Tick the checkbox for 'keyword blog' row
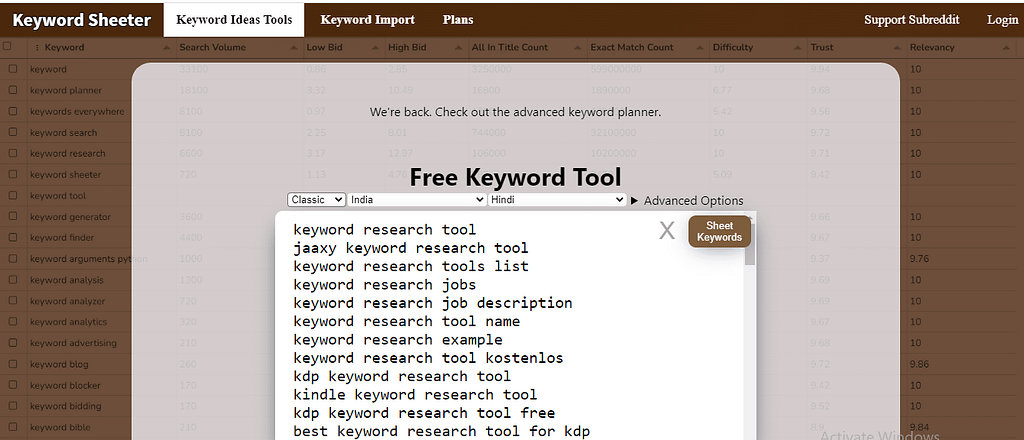1024x440 pixels. pyautogui.click(x=13, y=364)
